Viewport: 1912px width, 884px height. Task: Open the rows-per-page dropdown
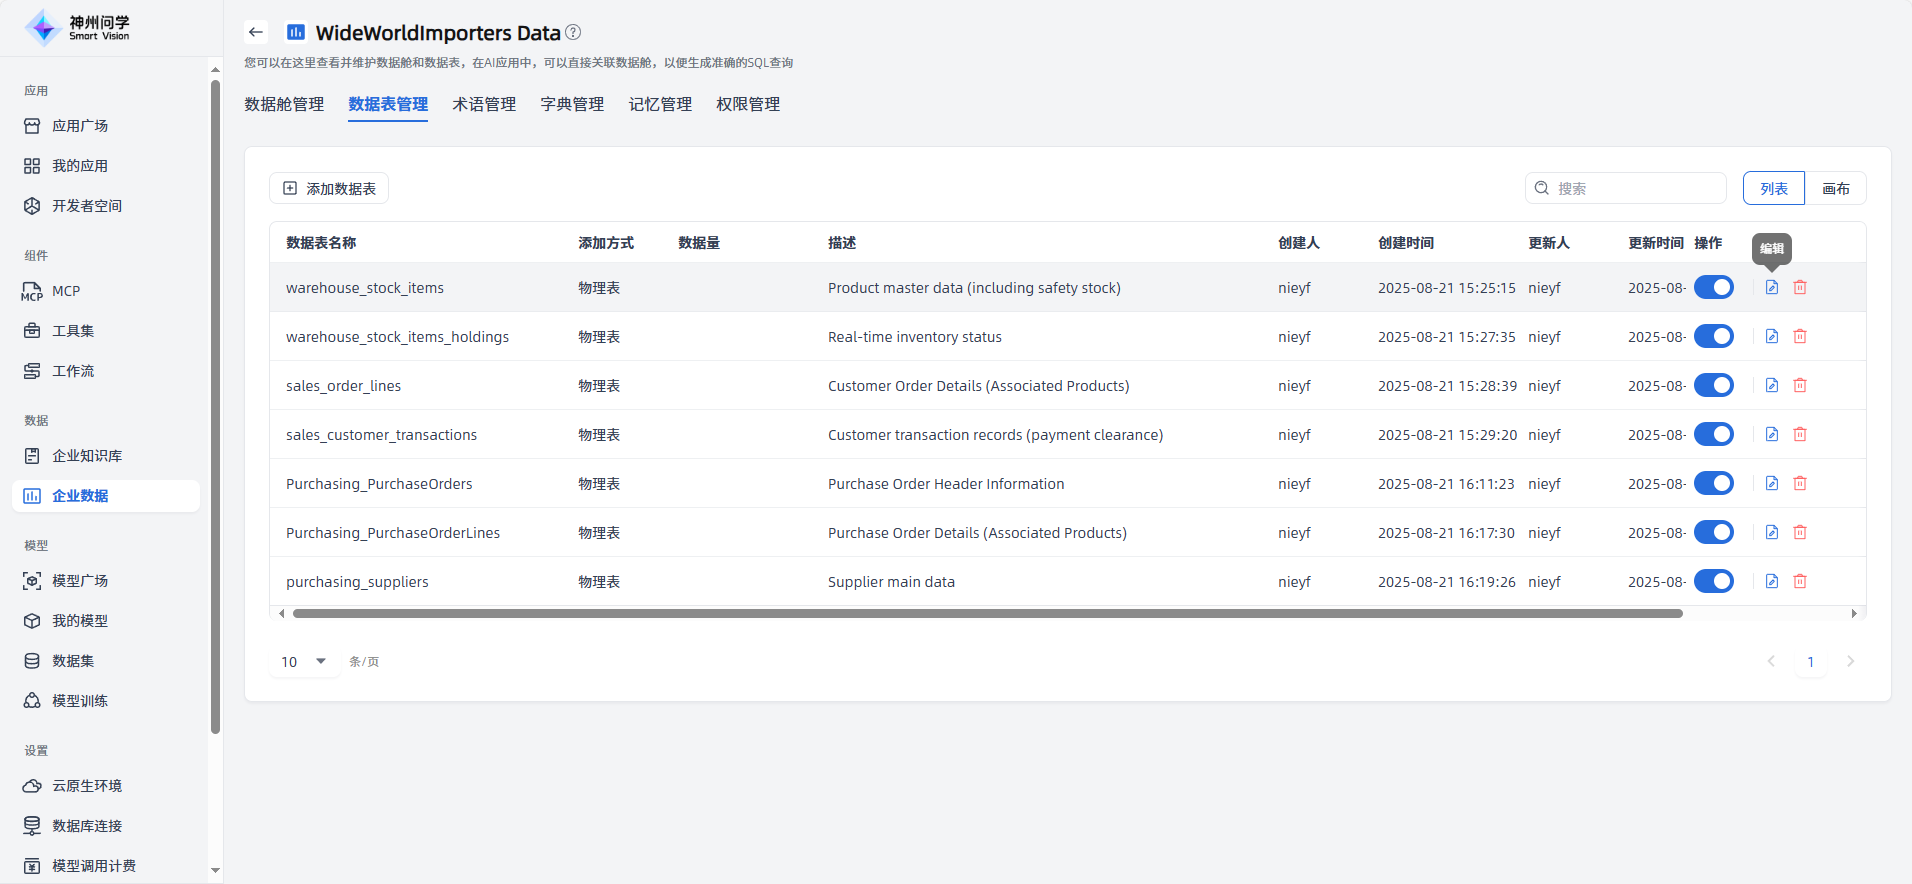click(304, 662)
